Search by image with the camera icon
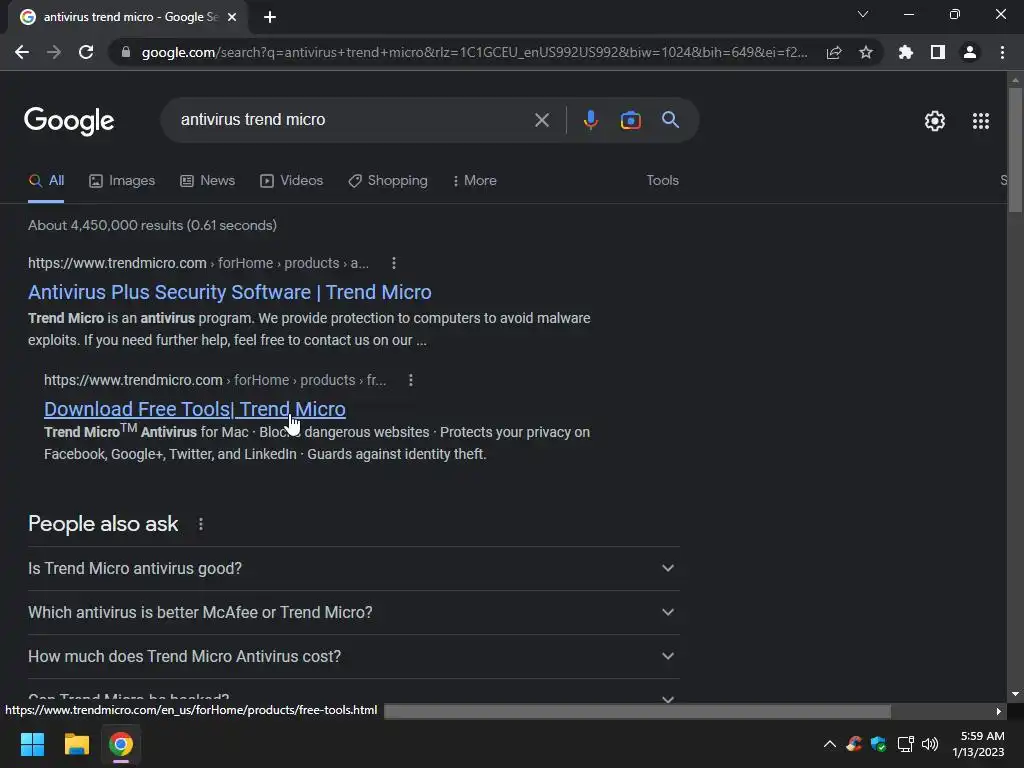This screenshot has width=1024, height=768. pyautogui.click(x=630, y=120)
